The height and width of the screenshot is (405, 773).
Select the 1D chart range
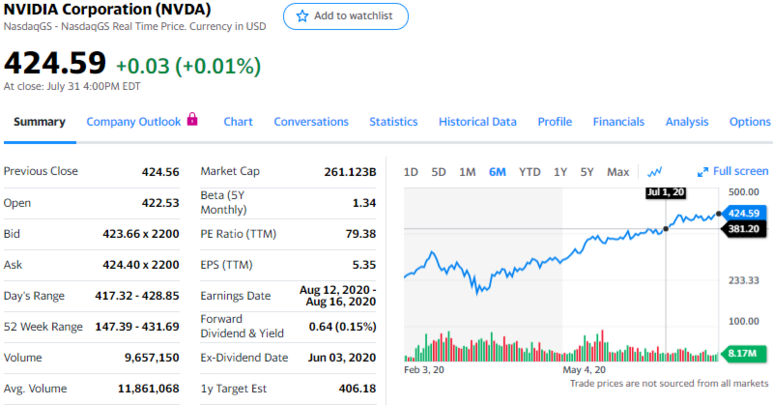(x=411, y=172)
